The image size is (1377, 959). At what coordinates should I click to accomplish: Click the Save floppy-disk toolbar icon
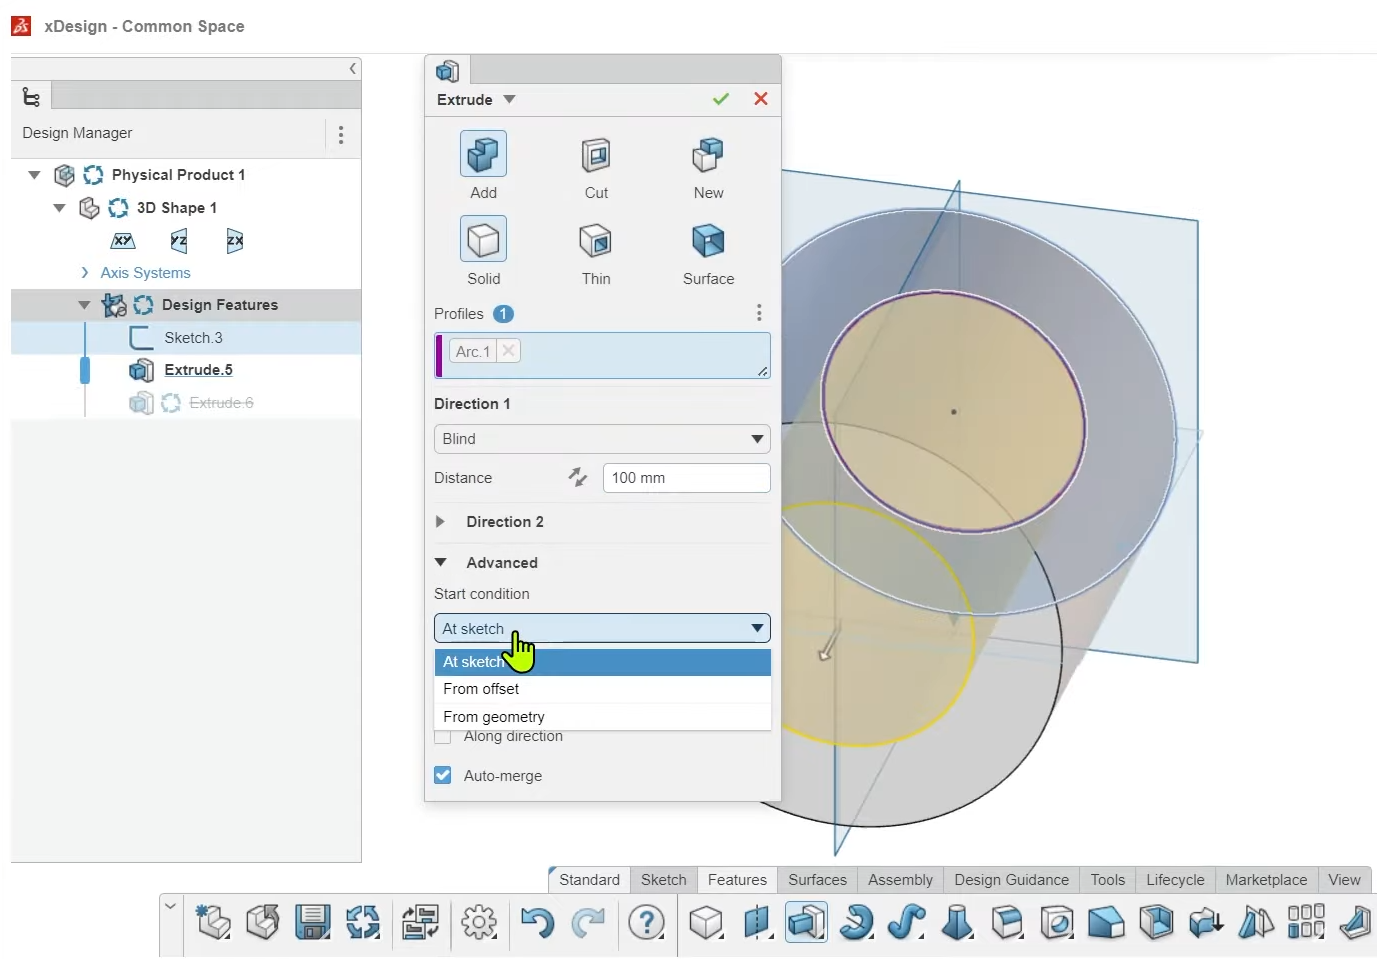click(x=313, y=922)
